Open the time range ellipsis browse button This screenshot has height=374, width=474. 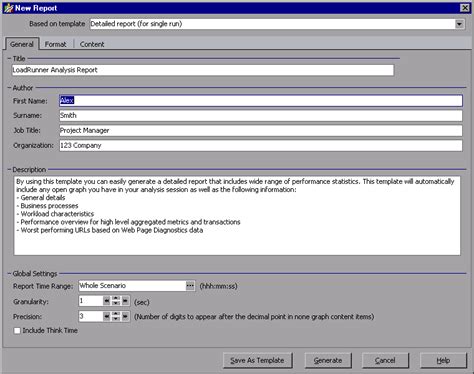(x=190, y=286)
